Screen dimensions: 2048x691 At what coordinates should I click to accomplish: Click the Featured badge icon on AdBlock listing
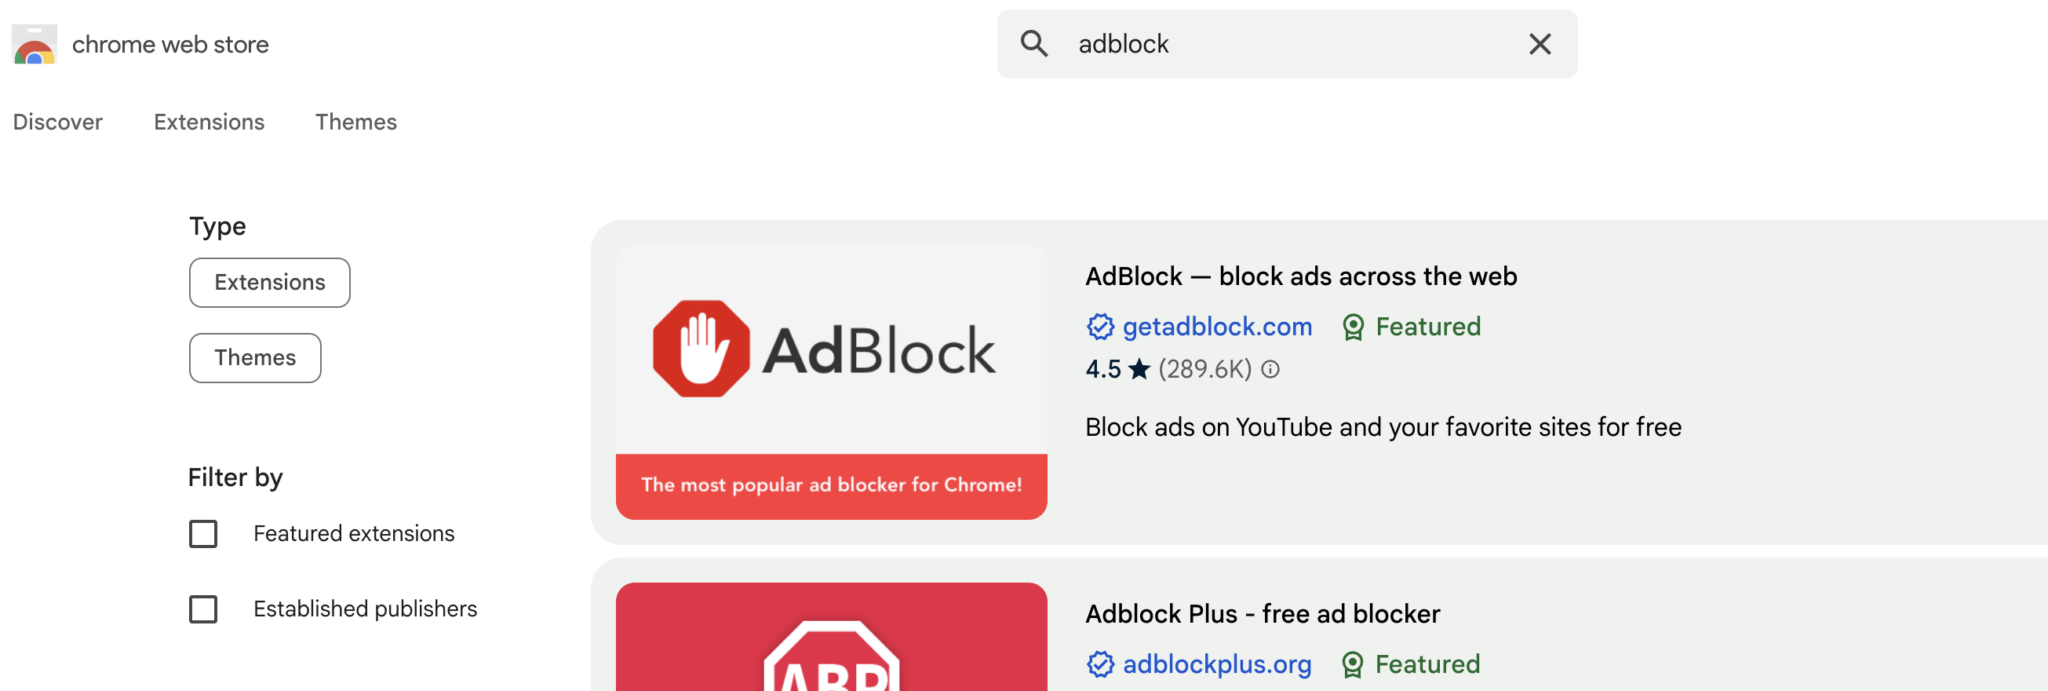pos(1355,326)
